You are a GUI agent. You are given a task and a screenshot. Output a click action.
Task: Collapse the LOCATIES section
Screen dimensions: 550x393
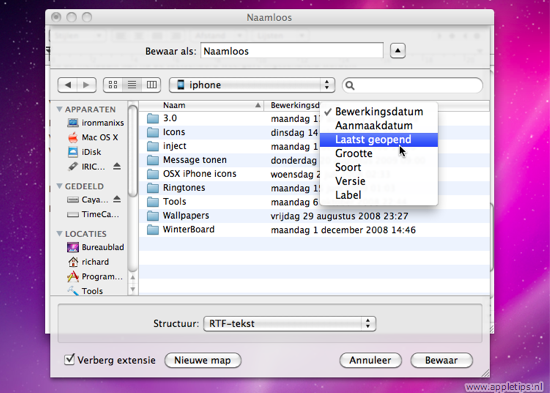pos(59,233)
